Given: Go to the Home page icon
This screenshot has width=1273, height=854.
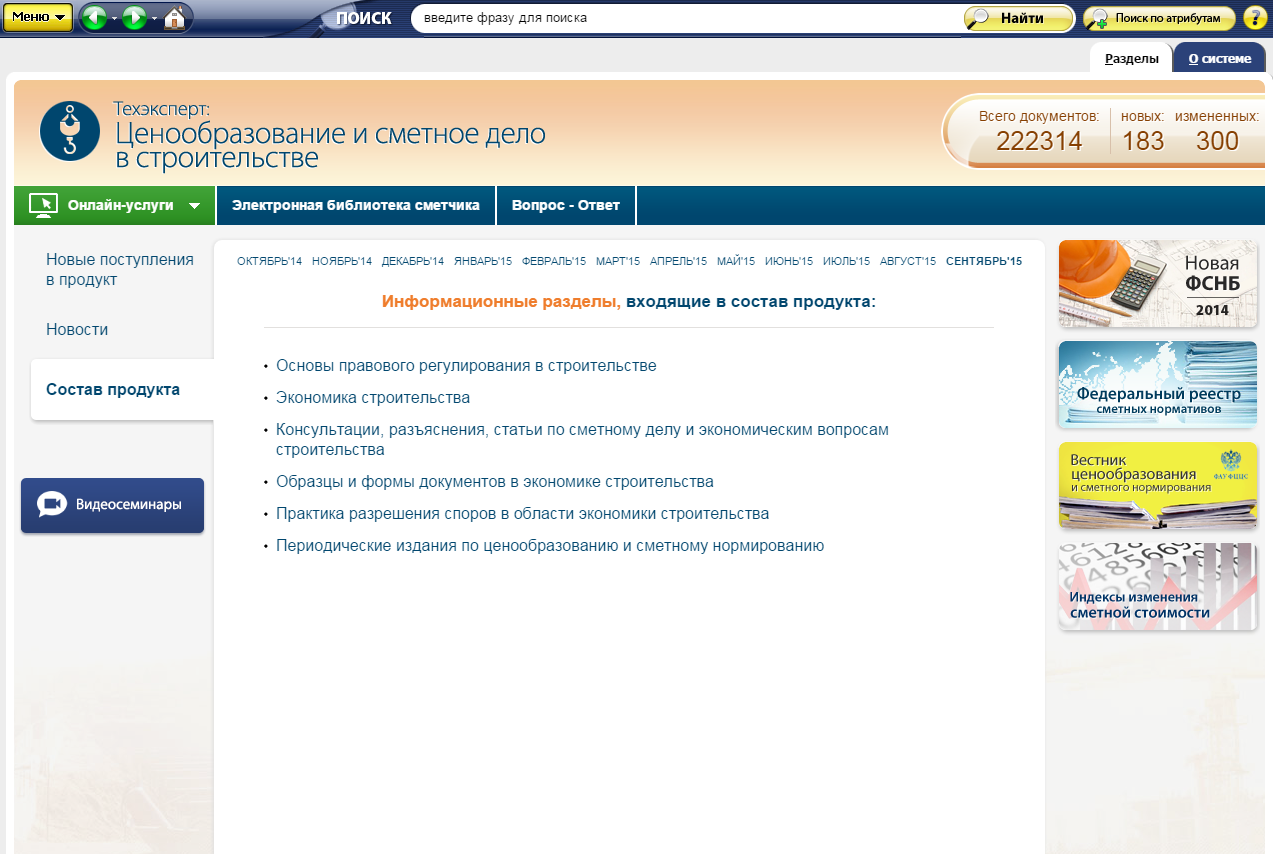Looking at the screenshot, I should pyautogui.click(x=175, y=18).
